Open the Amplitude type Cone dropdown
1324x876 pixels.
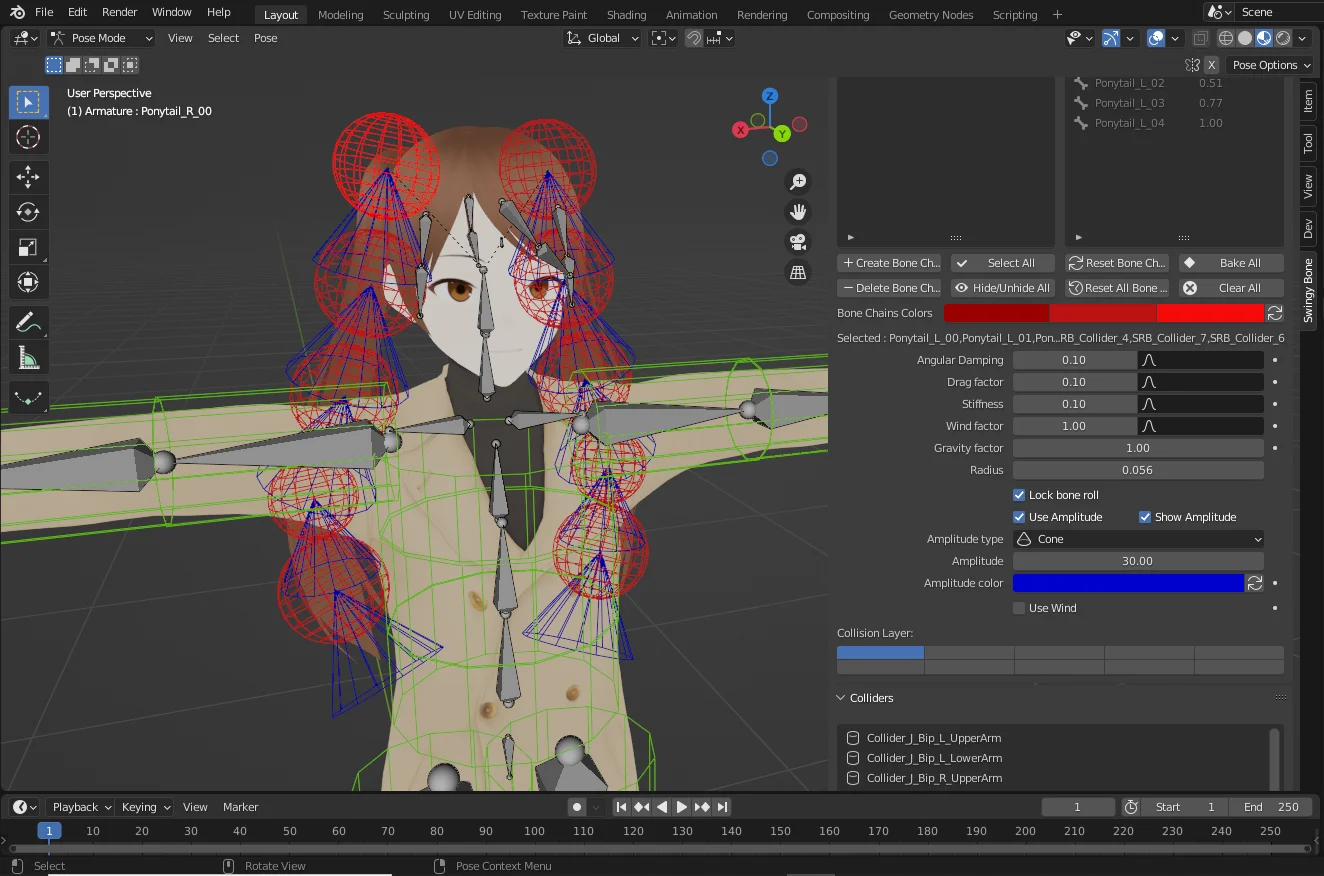point(1138,539)
